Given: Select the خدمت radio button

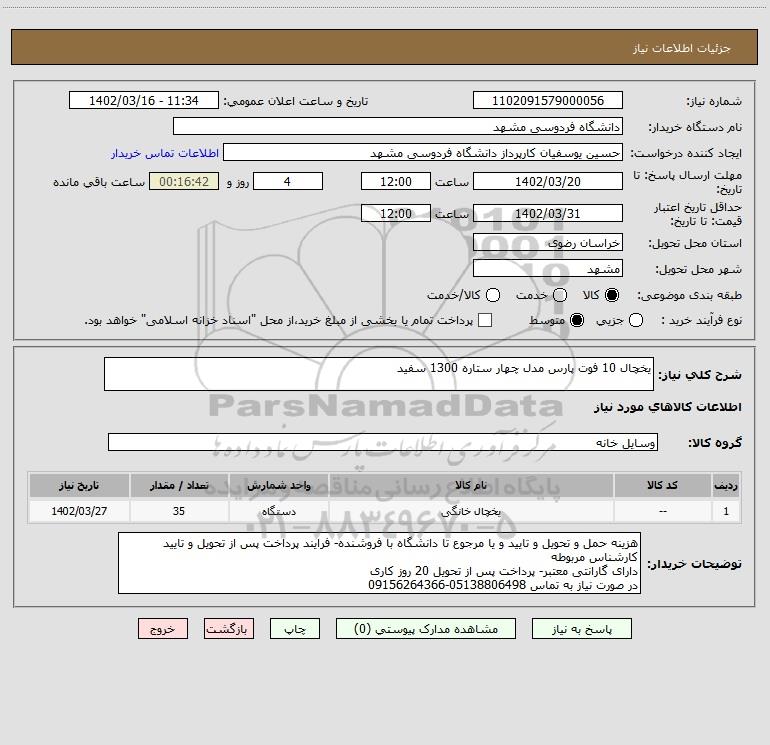Looking at the screenshot, I should pyautogui.click(x=560, y=295).
